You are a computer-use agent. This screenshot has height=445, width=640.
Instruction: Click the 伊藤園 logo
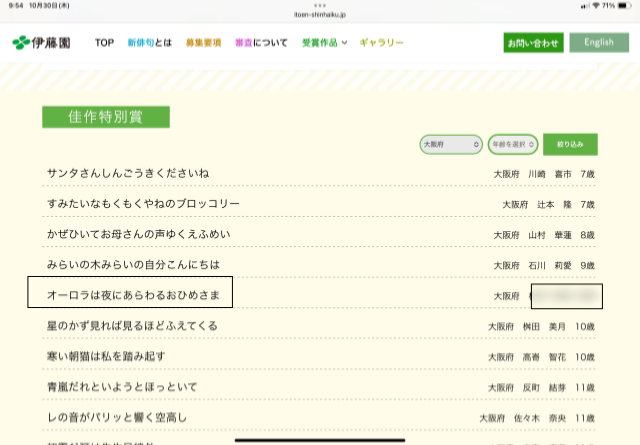[40, 43]
